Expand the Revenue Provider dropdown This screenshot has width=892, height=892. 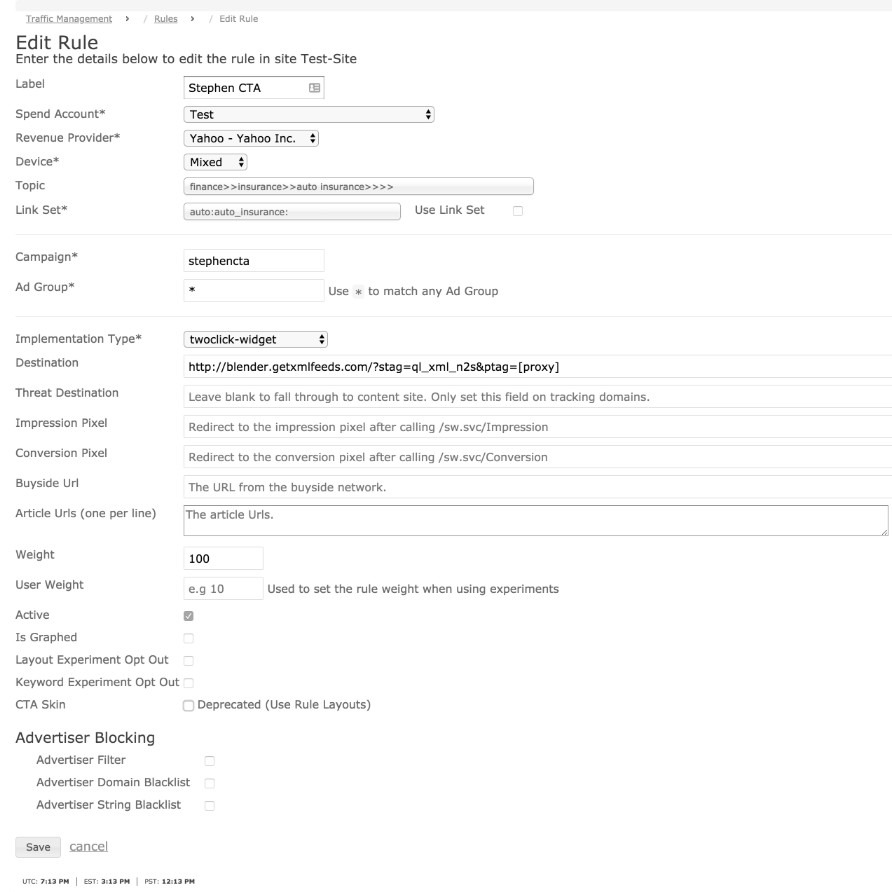[251, 139]
